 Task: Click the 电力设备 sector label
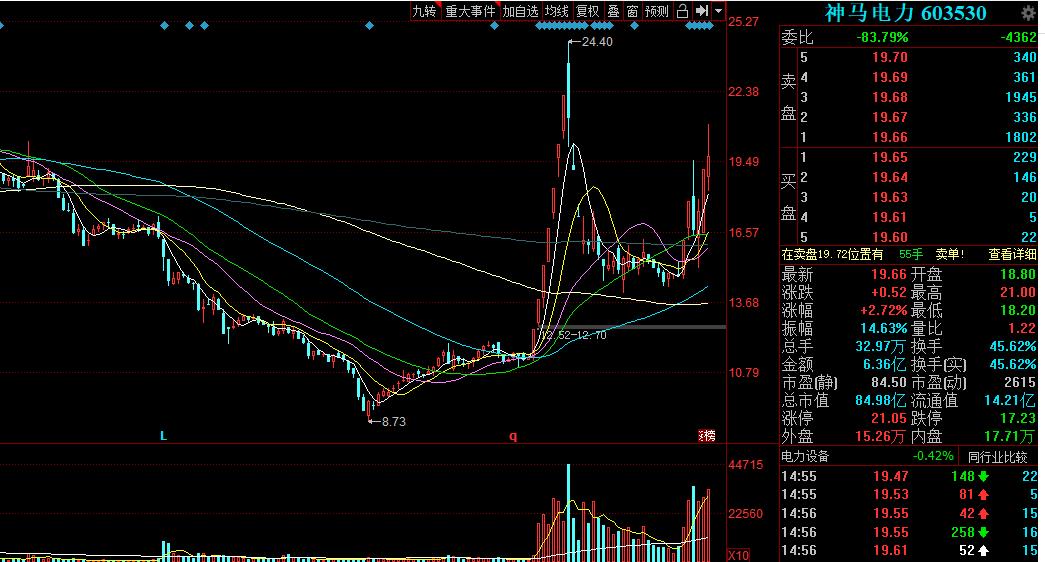click(805, 457)
